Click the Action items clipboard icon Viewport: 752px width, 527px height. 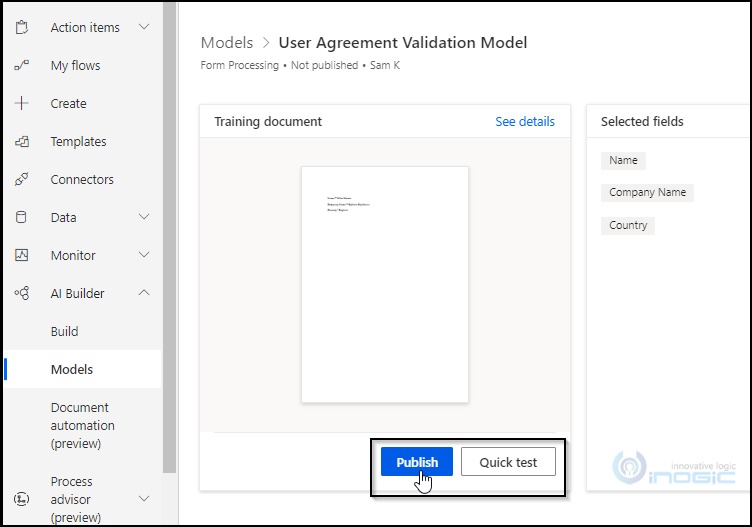coord(22,27)
